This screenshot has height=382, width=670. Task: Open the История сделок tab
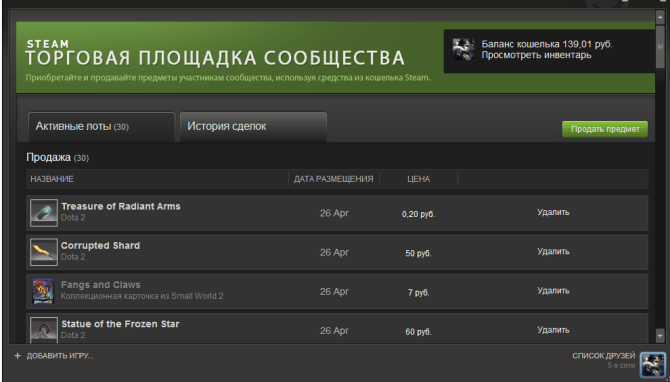(253, 127)
